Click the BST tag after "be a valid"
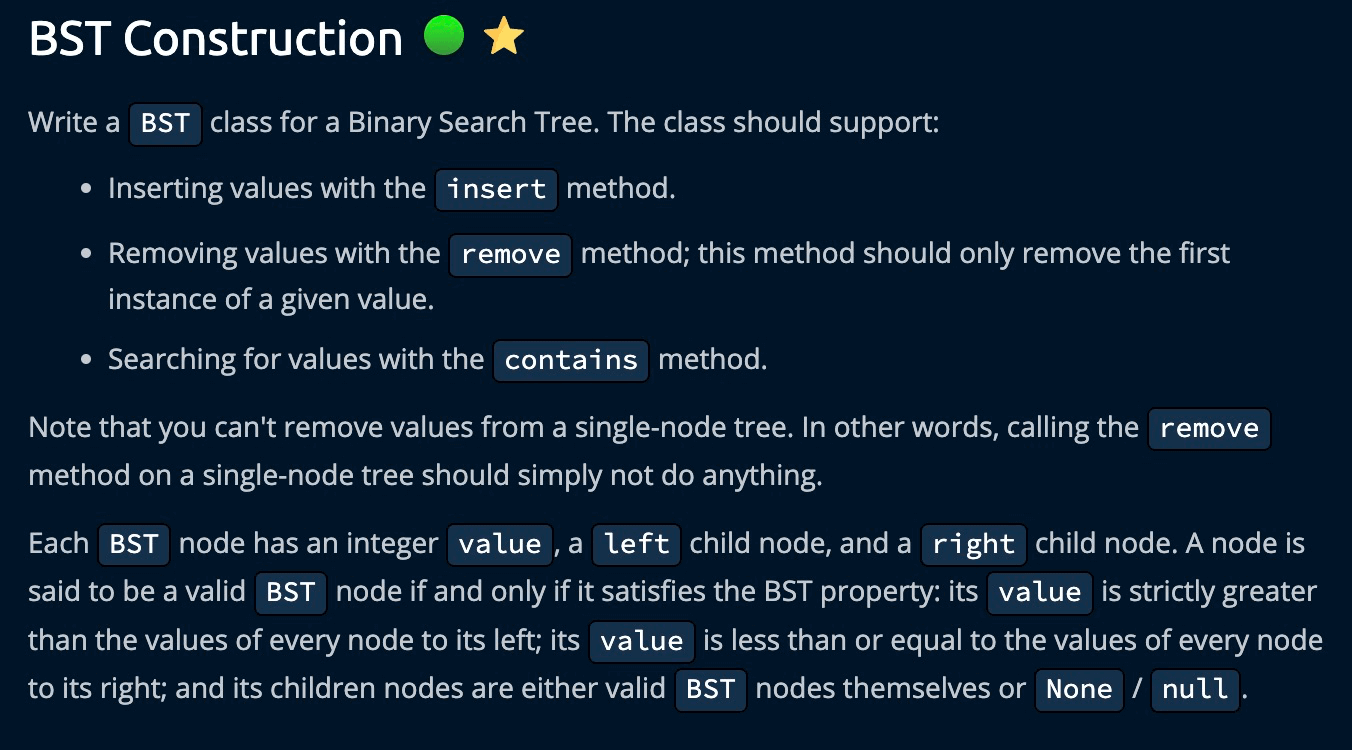The height and width of the screenshot is (750, 1352). pos(291,593)
